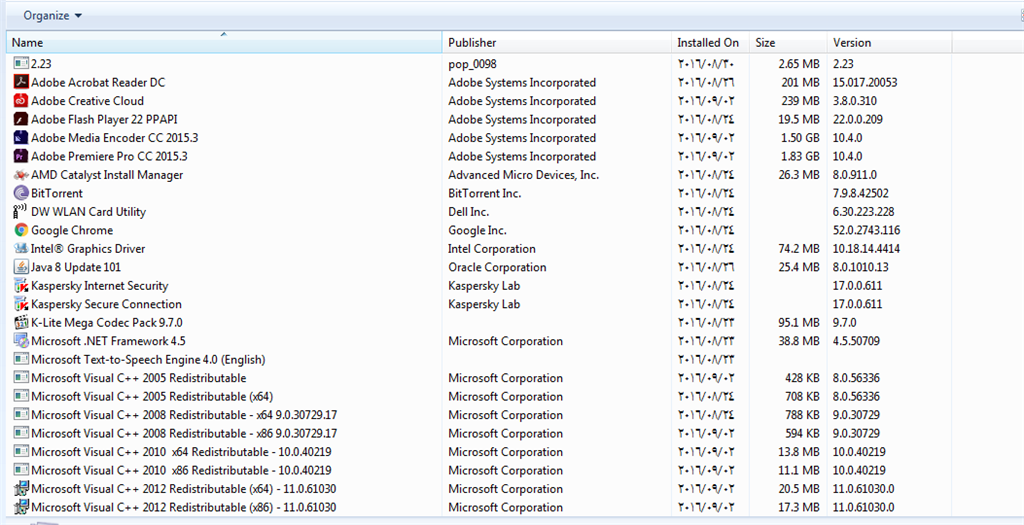Select DW WLAN Card Utility name

(89, 212)
